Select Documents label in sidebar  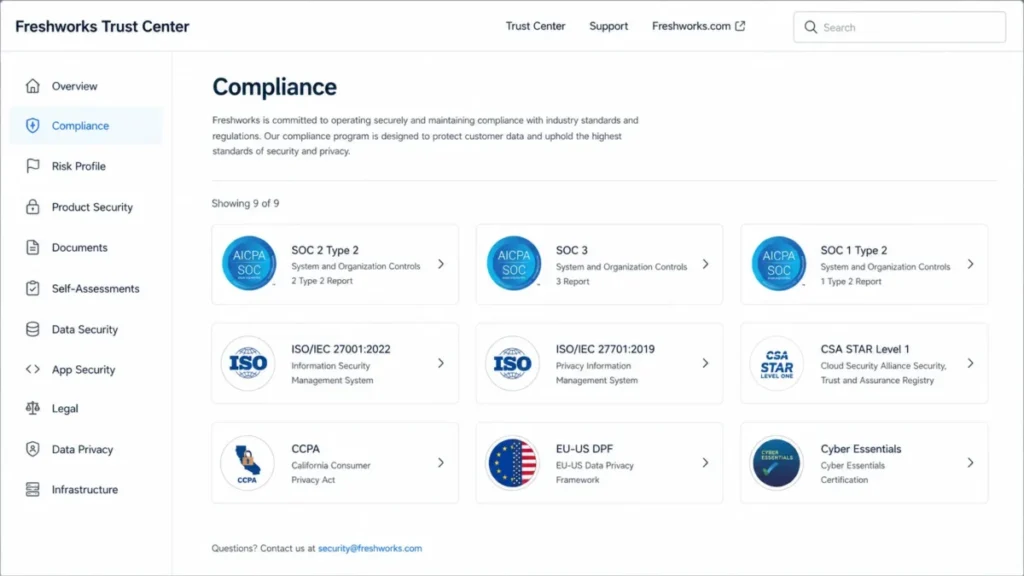pos(80,248)
